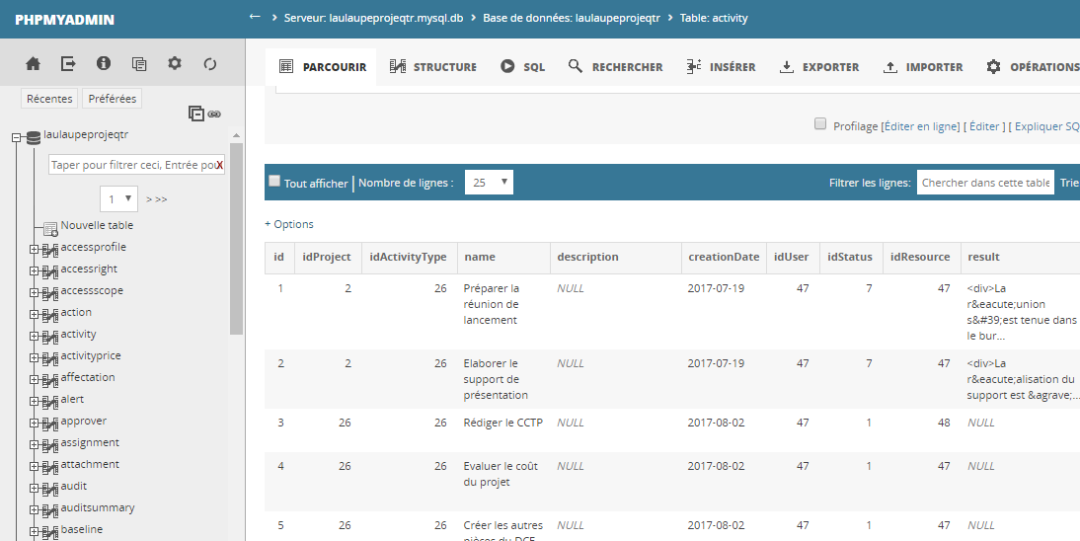Click the Filtrer les lignes search field
Image resolution: width=1080 pixels, height=541 pixels.
pos(985,183)
